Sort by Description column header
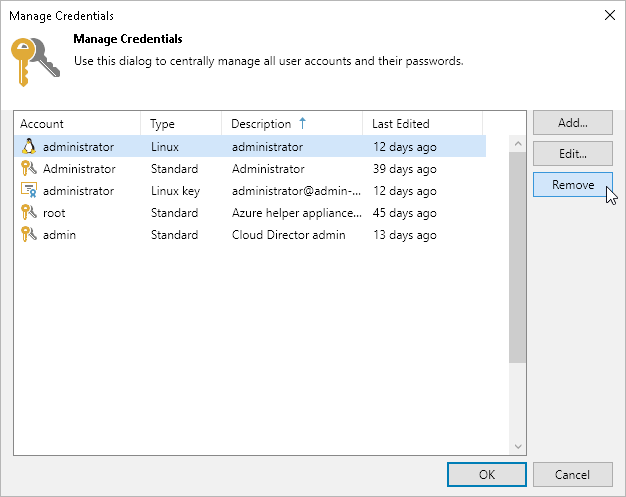The height and width of the screenshot is (497, 626). (x=292, y=124)
